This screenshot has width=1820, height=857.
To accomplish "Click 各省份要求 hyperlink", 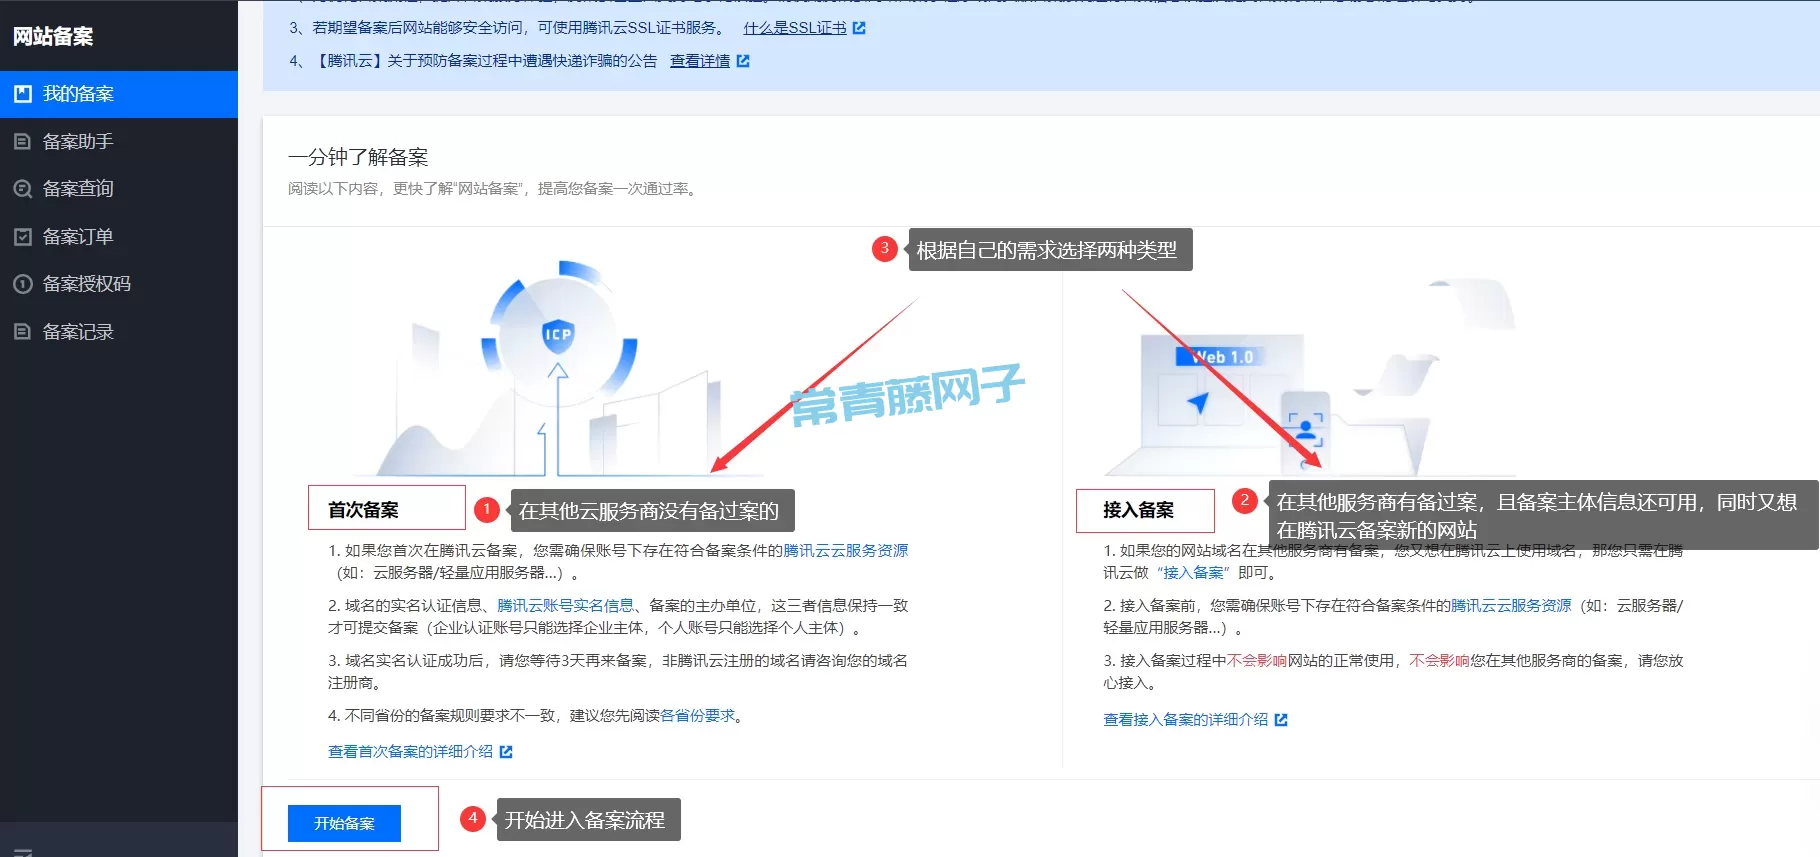I will [697, 716].
